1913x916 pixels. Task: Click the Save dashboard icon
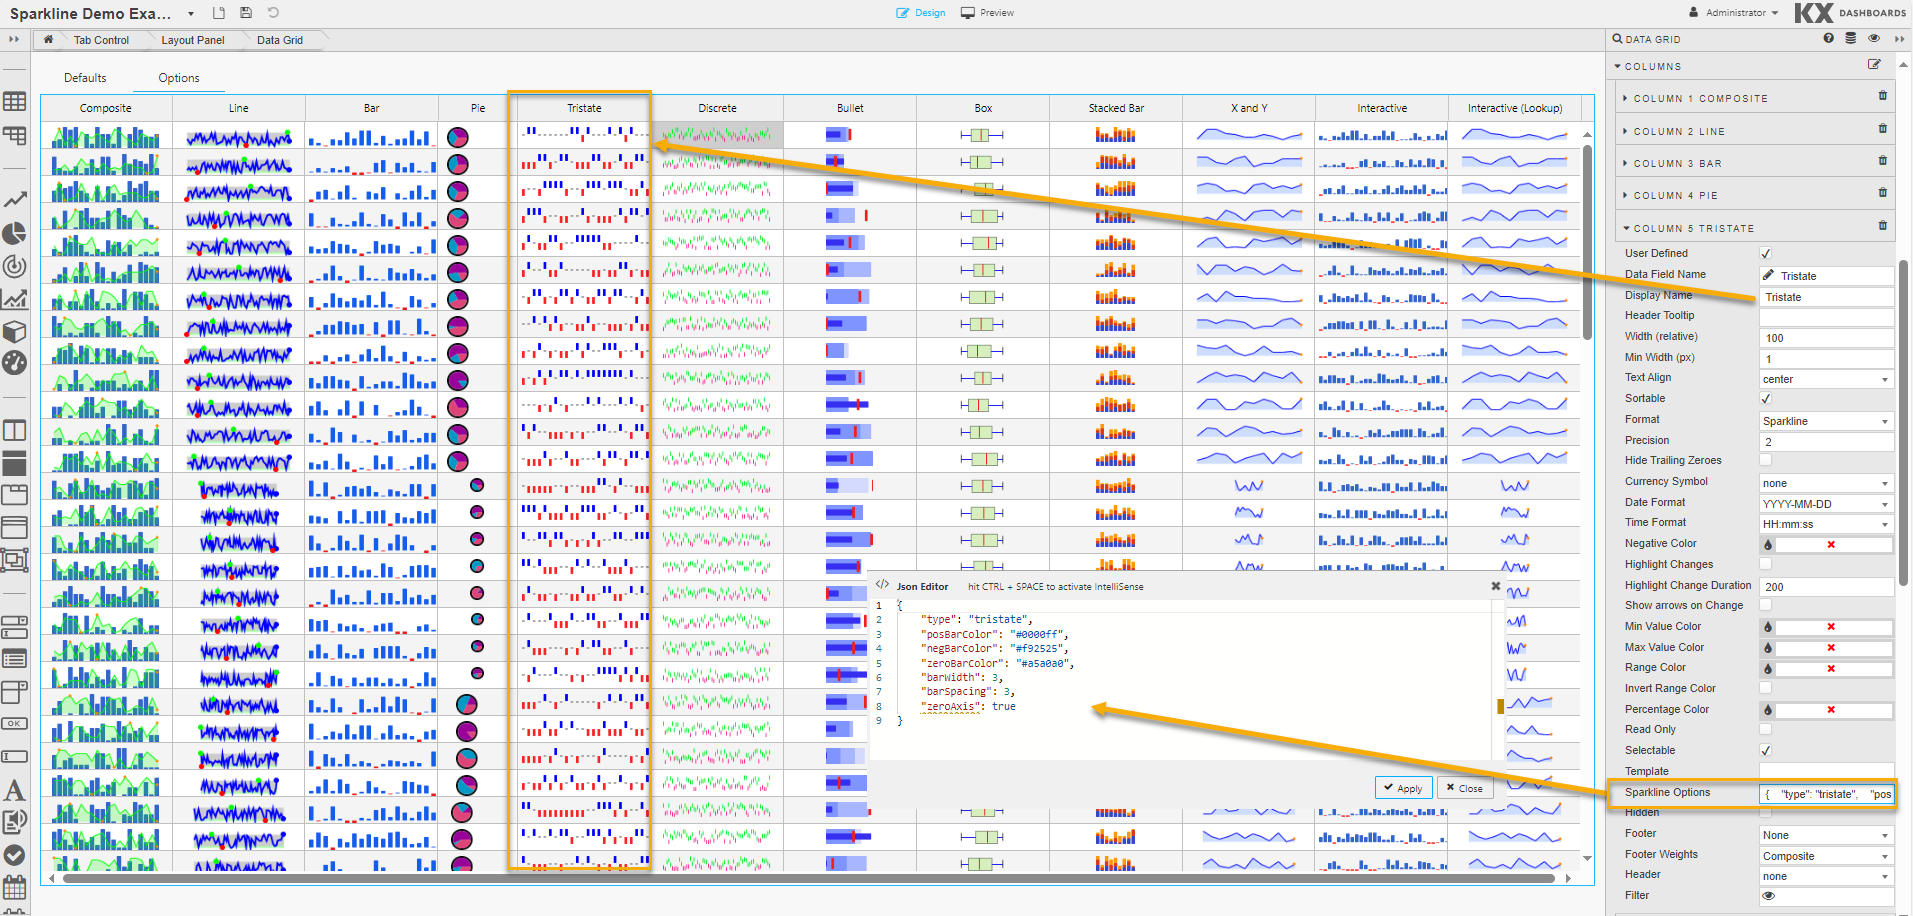coord(246,13)
